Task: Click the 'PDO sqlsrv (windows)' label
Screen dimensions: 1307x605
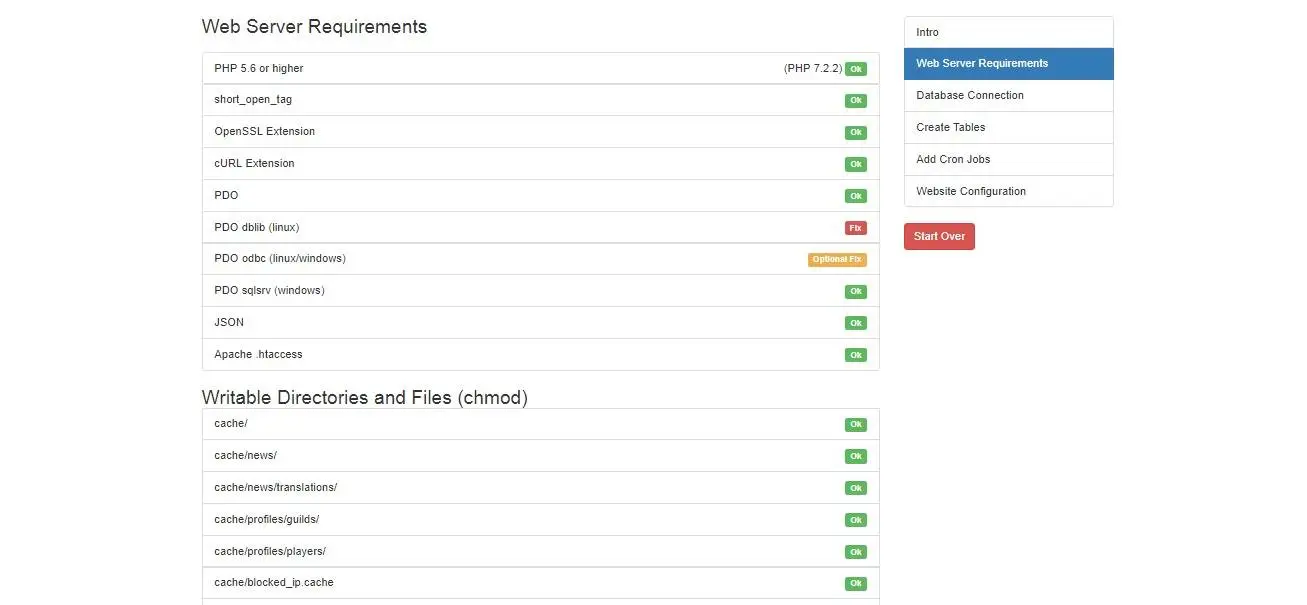Action: tap(269, 290)
